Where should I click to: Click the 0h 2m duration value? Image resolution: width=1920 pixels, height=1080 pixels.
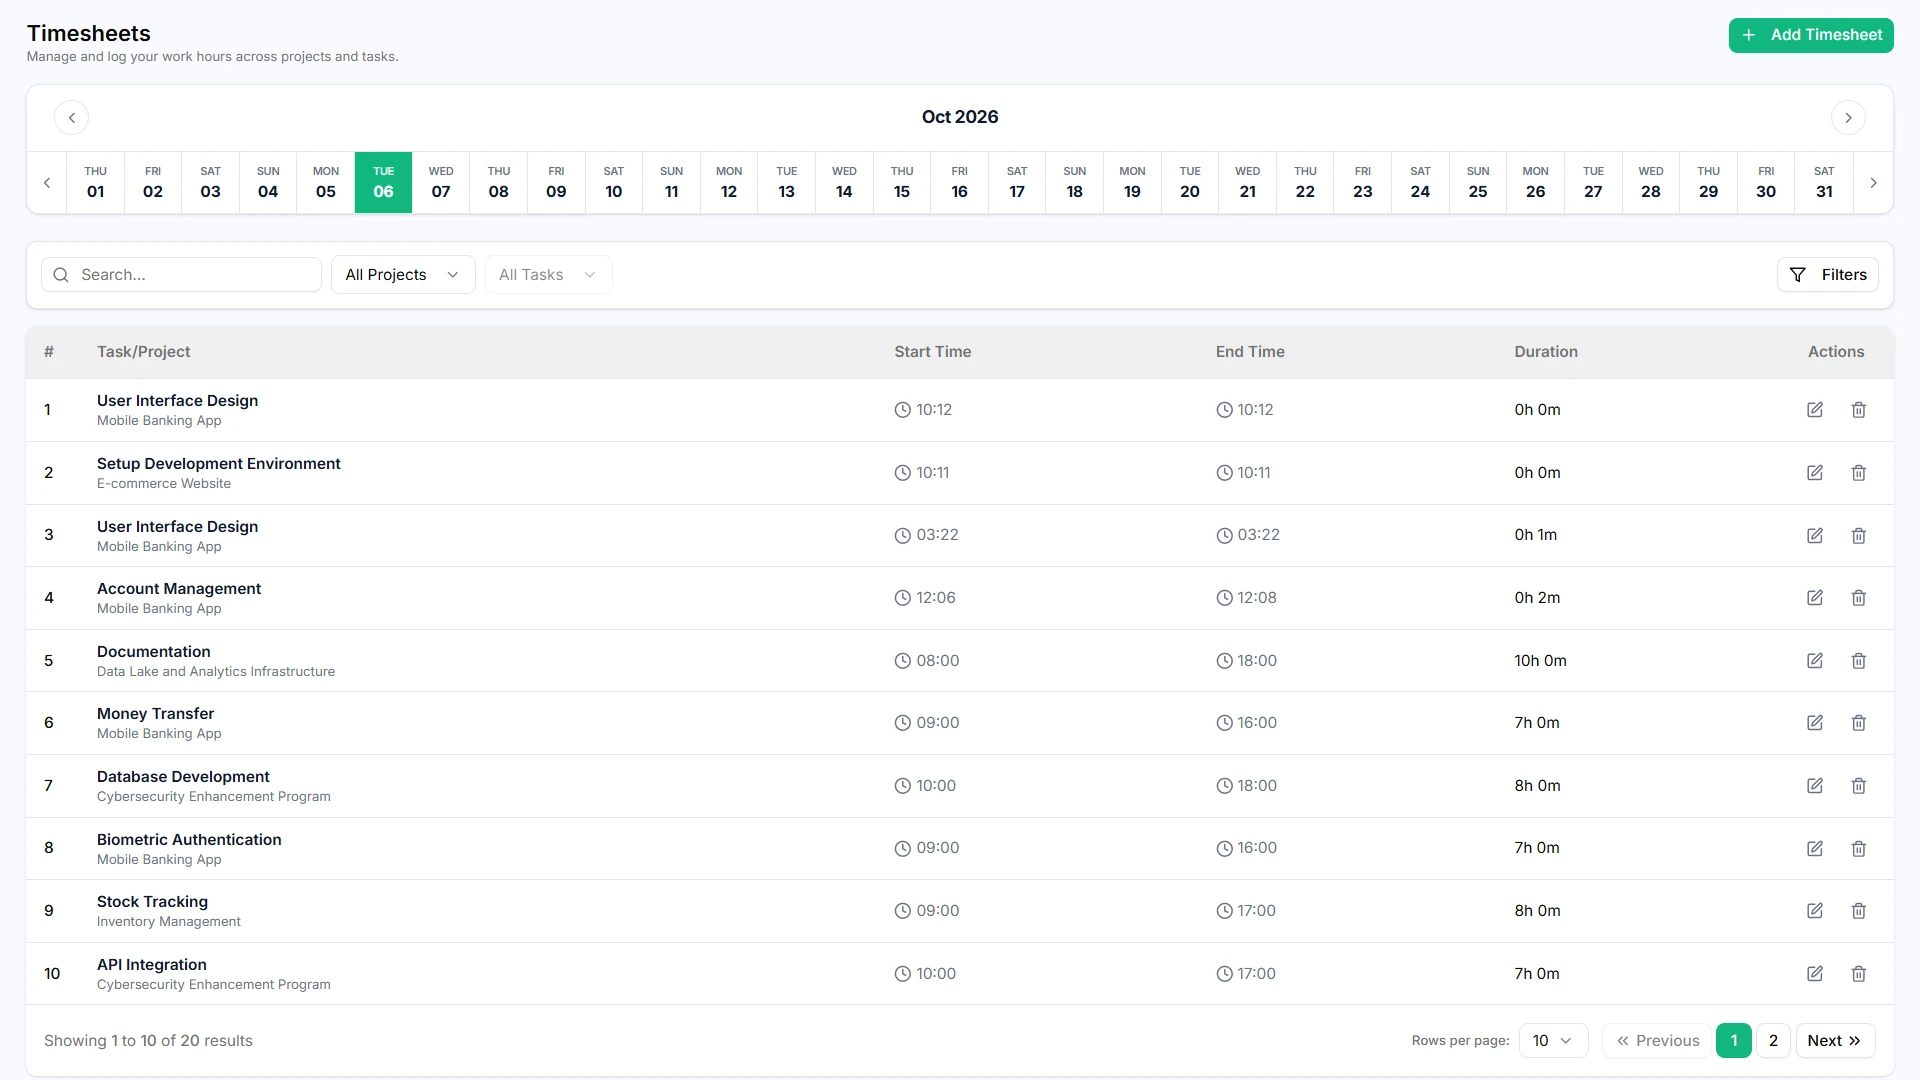point(1537,598)
